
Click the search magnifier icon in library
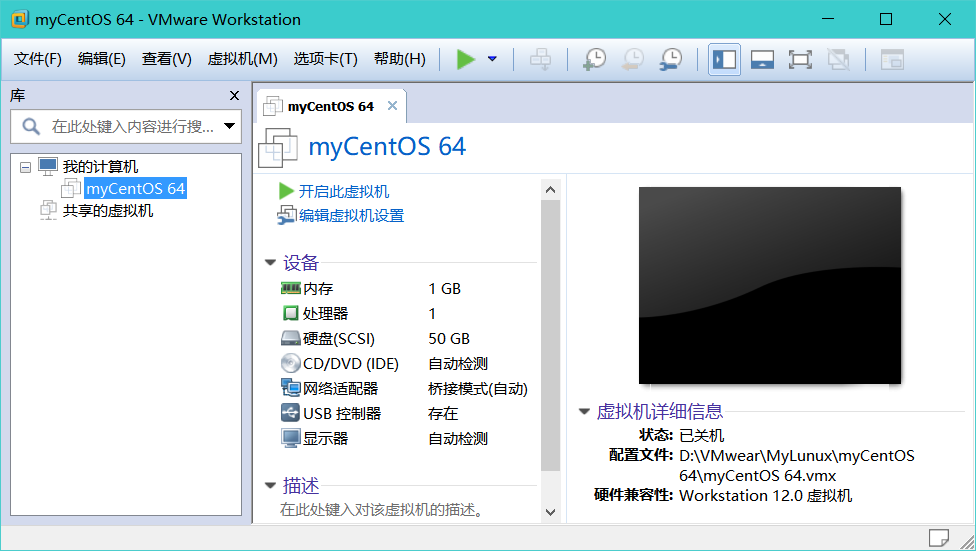pyautogui.click(x=30, y=126)
